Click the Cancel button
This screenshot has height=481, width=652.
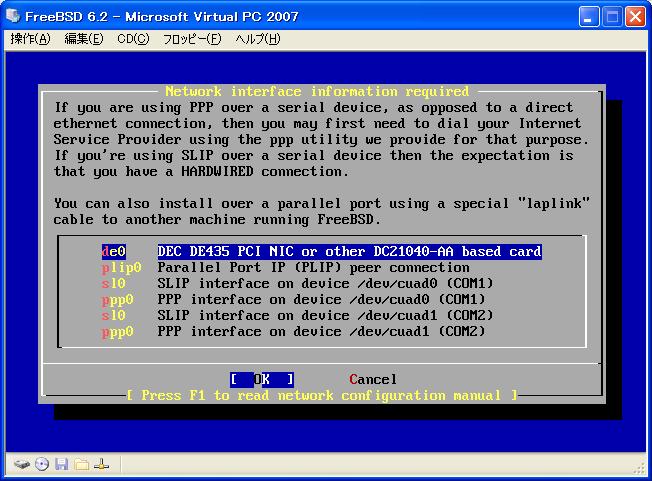(x=373, y=379)
